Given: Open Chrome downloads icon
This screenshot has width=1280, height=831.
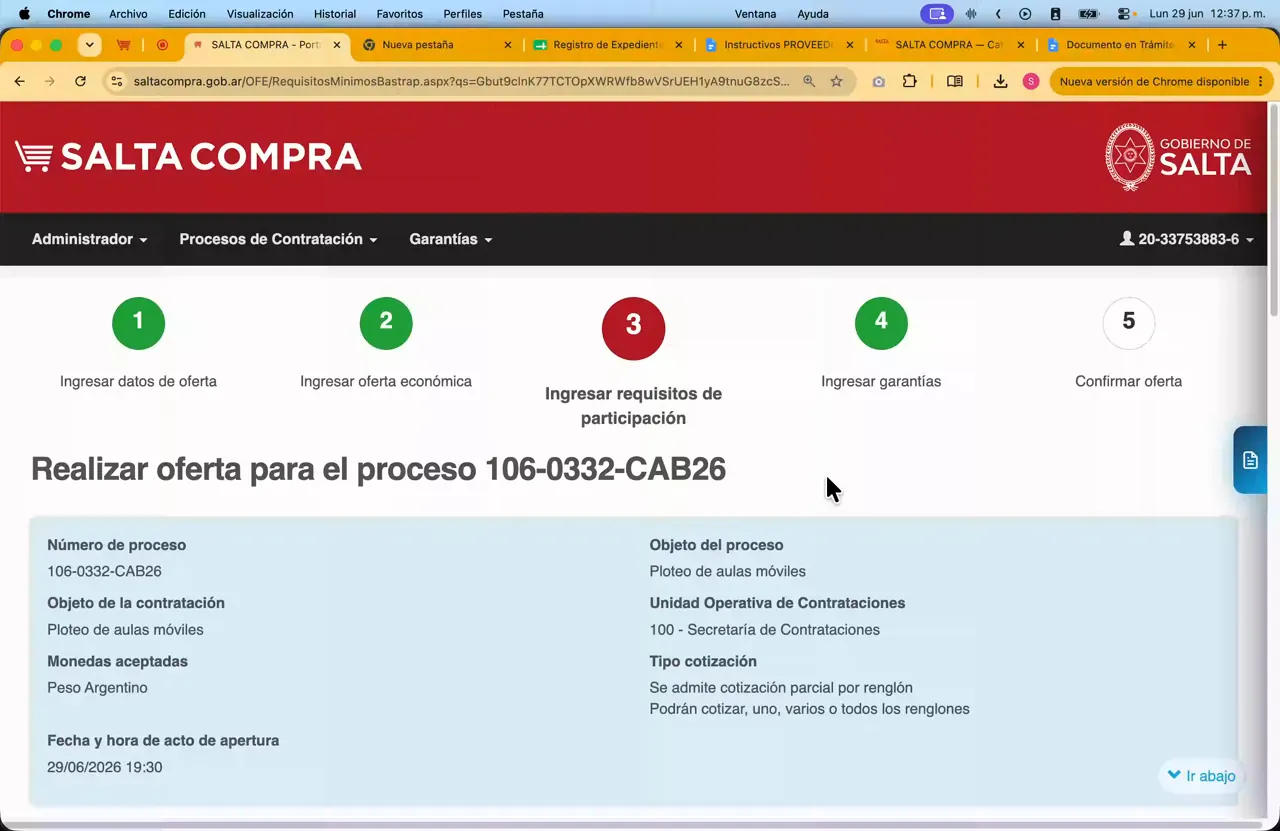Looking at the screenshot, I should [x=1000, y=81].
